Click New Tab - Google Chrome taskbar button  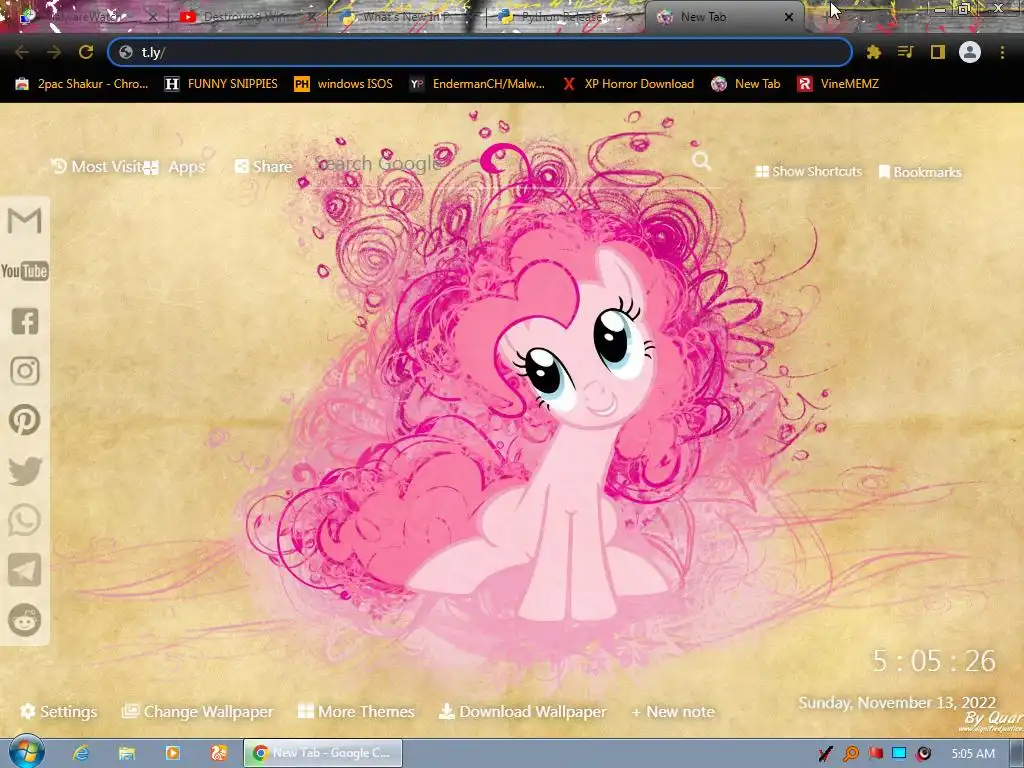tap(323, 753)
